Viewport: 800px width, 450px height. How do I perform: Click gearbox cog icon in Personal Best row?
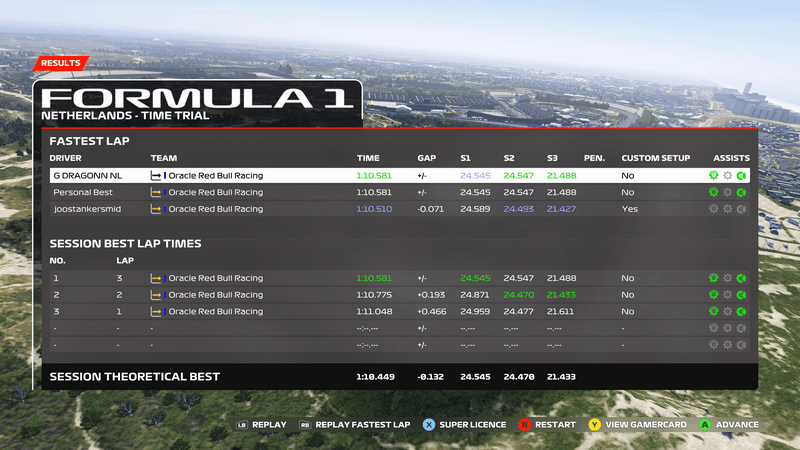click(x=728, y=192)
